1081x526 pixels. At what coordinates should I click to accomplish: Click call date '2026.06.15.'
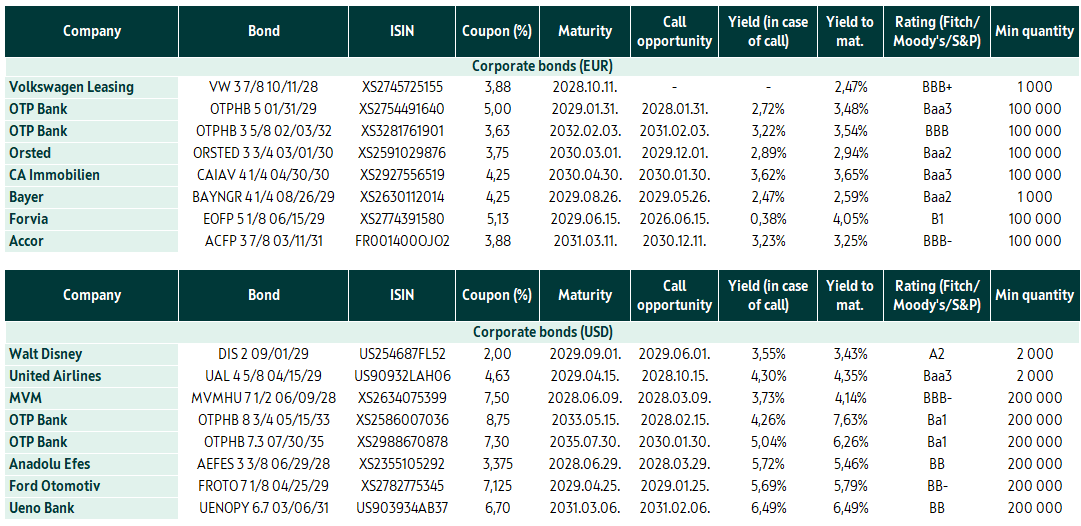click(674, 219)
